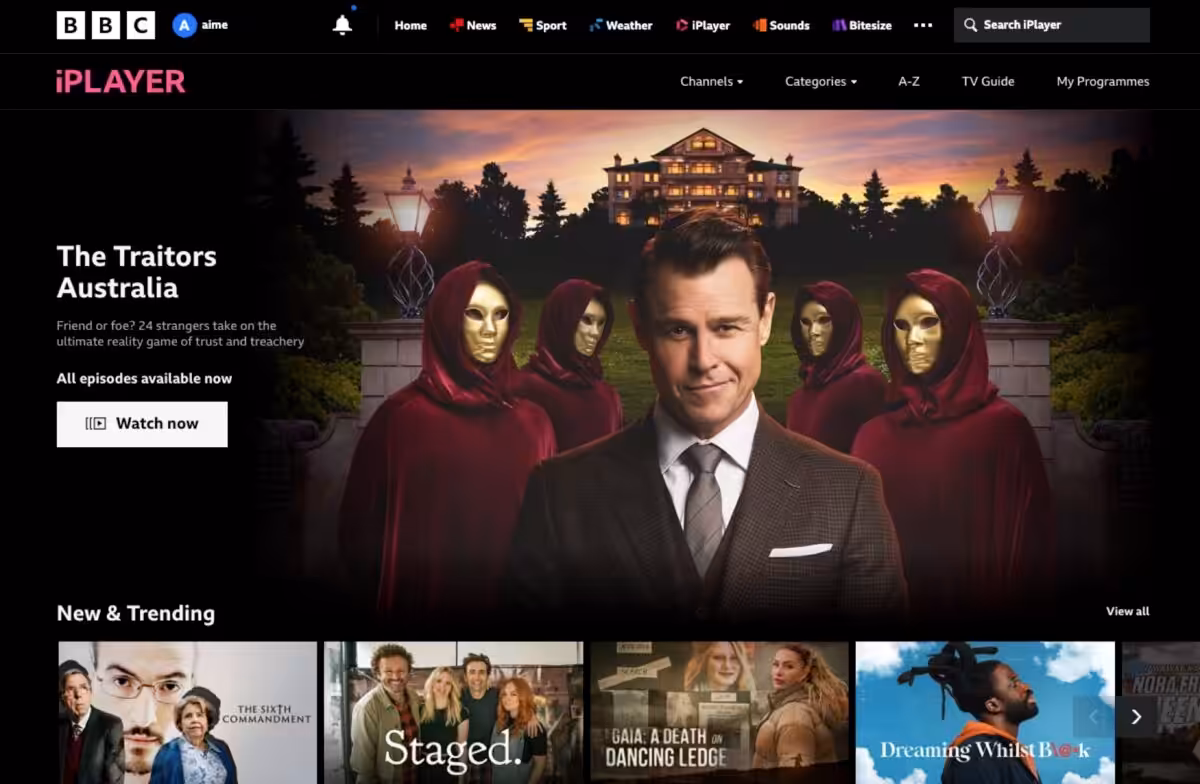Click View all for New & Trending
Viewport: 1200px width, 784px height.
tap(1128, 611)
